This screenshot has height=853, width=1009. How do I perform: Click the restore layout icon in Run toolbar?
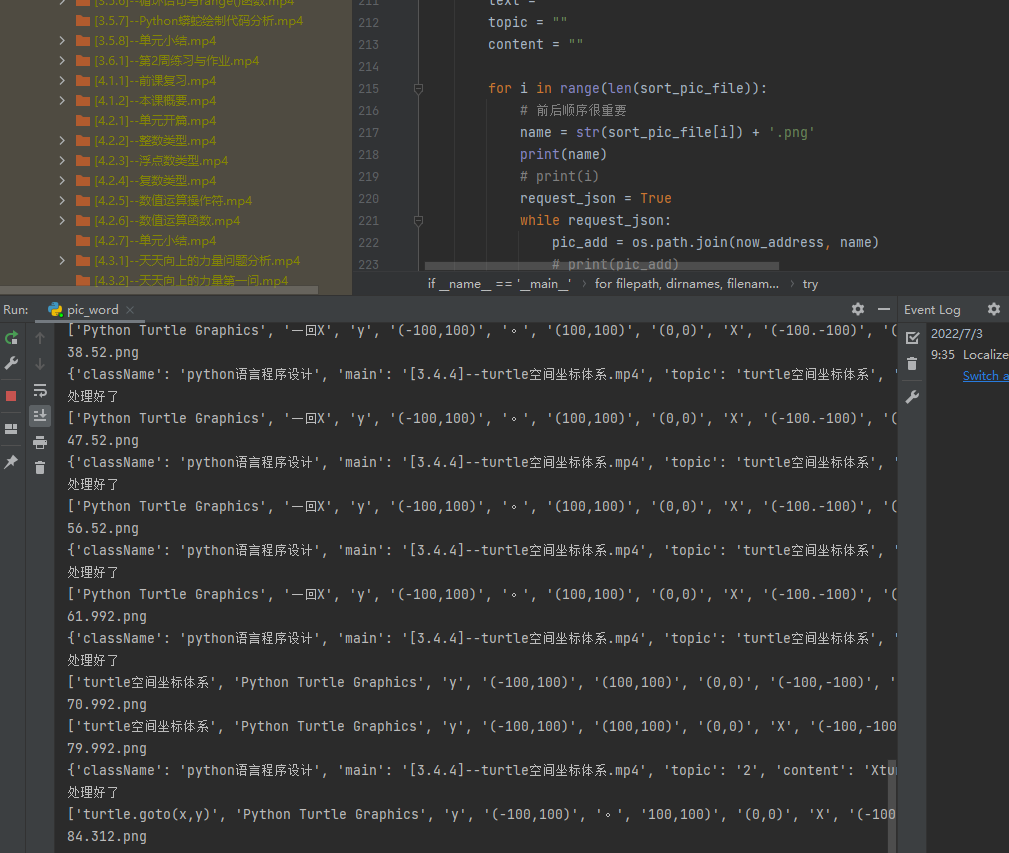click(11, 428)
